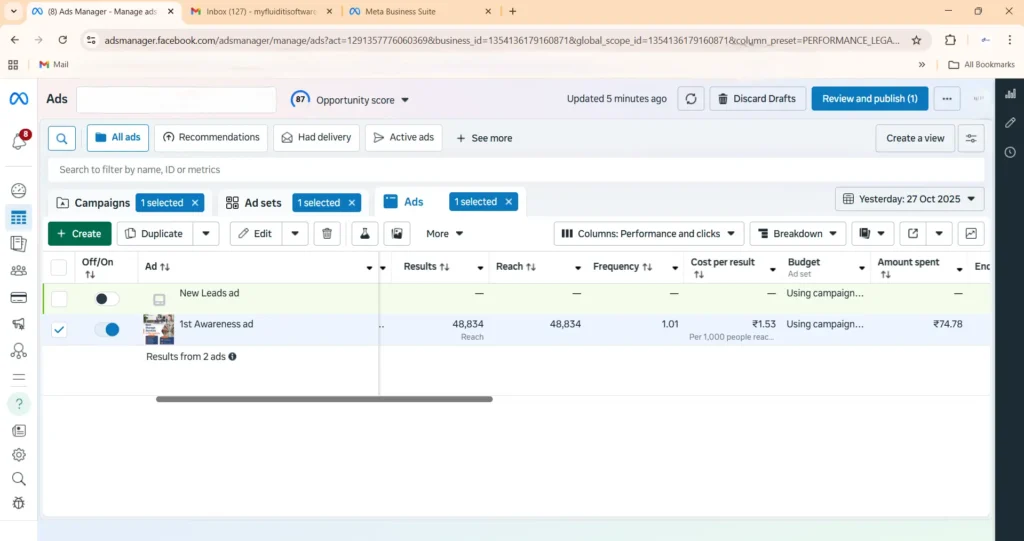Image resolution: width=1024 pixels, height=541 pixels.
Task: Open Billing card icon in sidebar
Action: coord(18,298)
